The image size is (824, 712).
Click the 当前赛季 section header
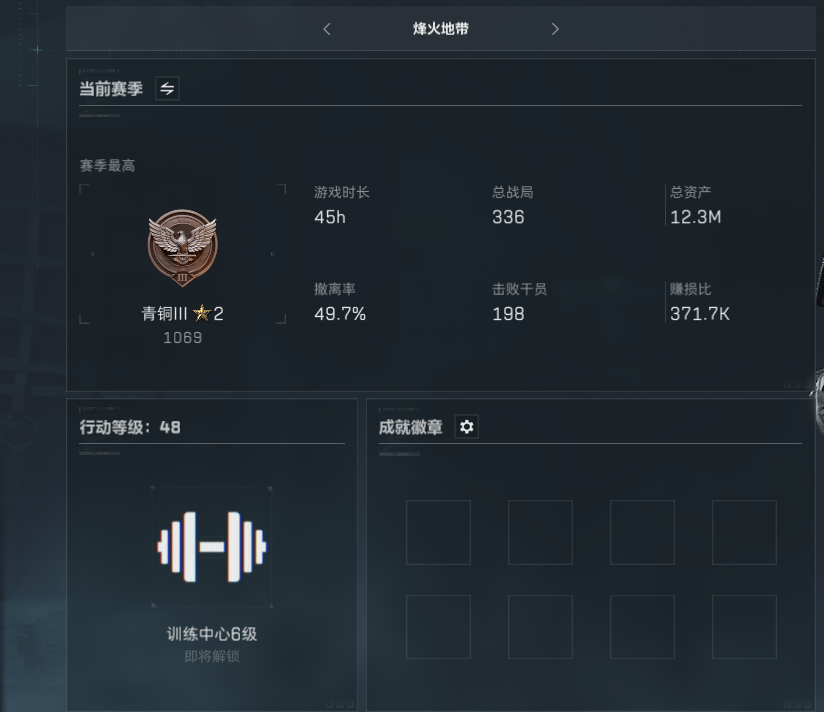click(x=111, y=88)
